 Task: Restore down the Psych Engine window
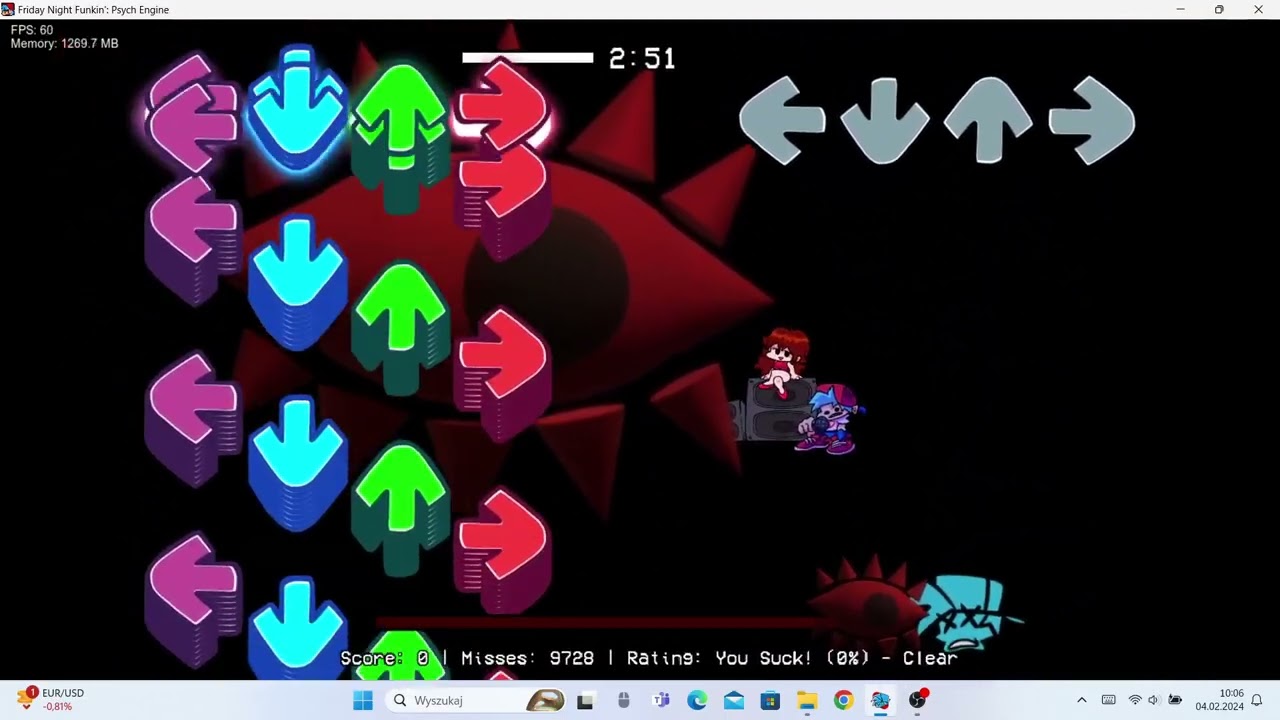[x=1219, y=9]
